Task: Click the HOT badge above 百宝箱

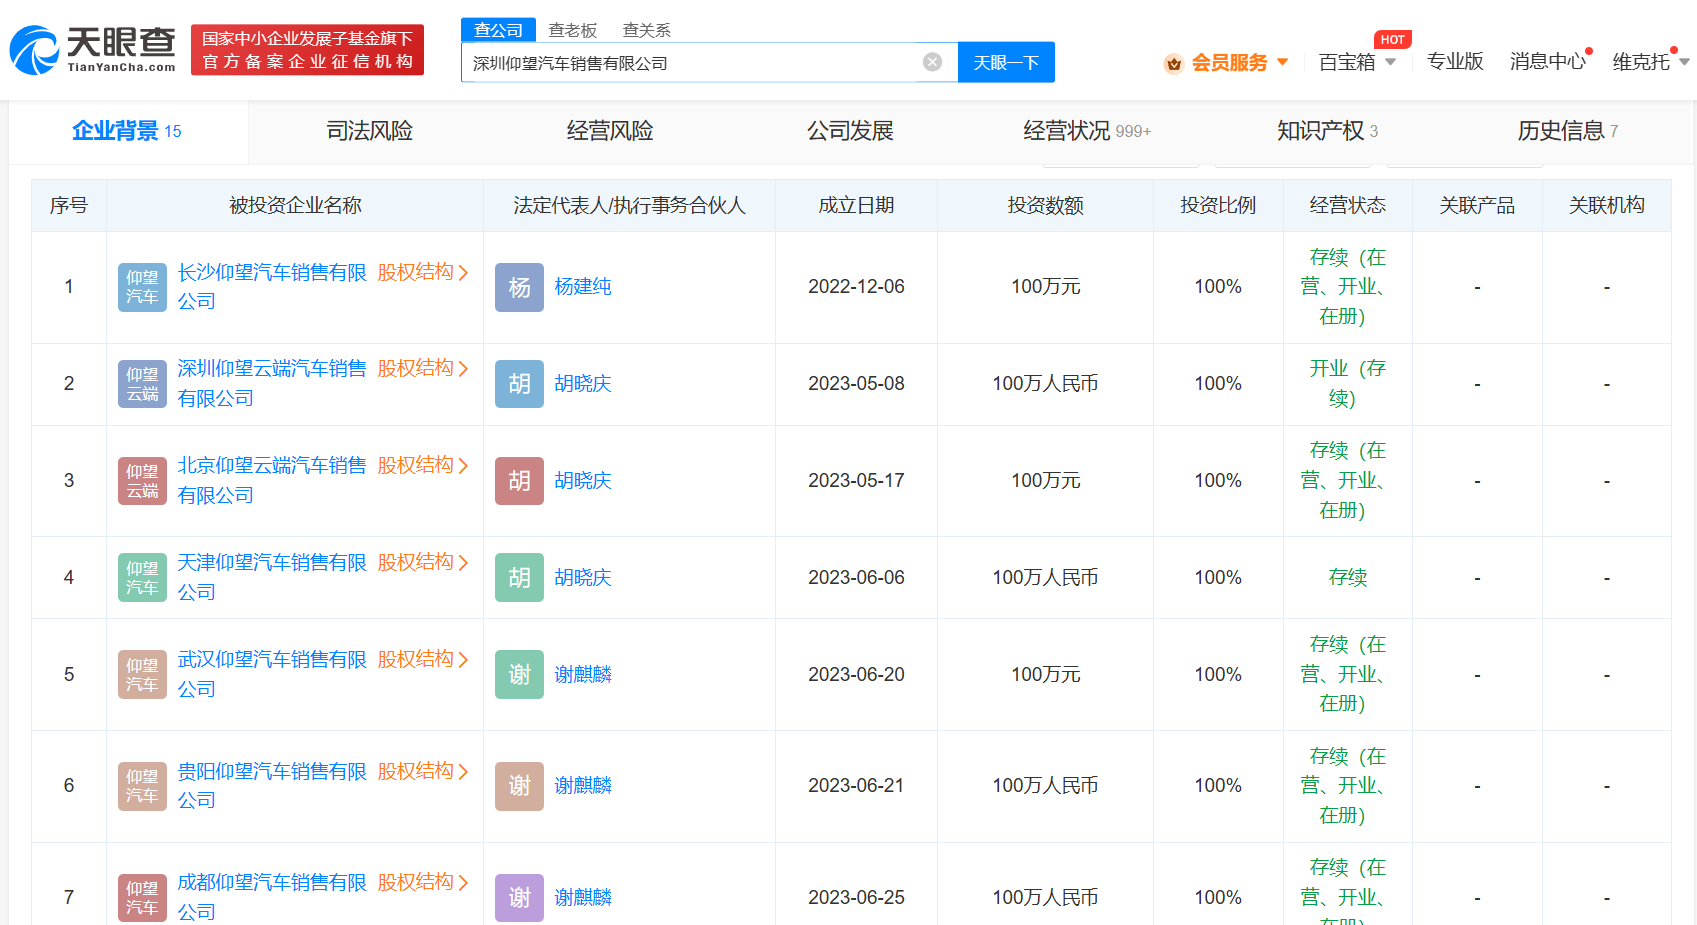Action: (x=1392, y=39)
